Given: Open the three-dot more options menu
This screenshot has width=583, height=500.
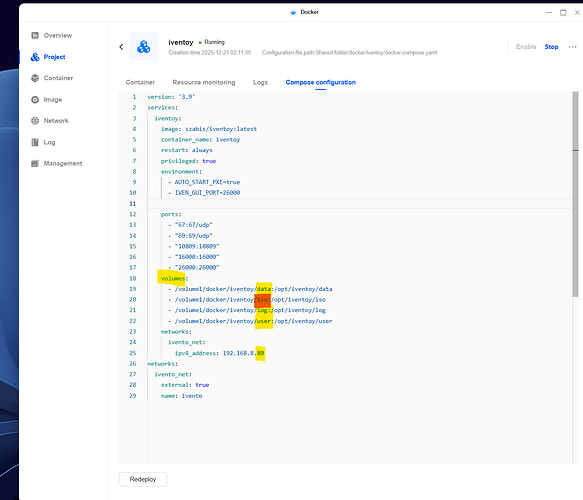Looking at the screenshot, I should [x=572, y=47].
